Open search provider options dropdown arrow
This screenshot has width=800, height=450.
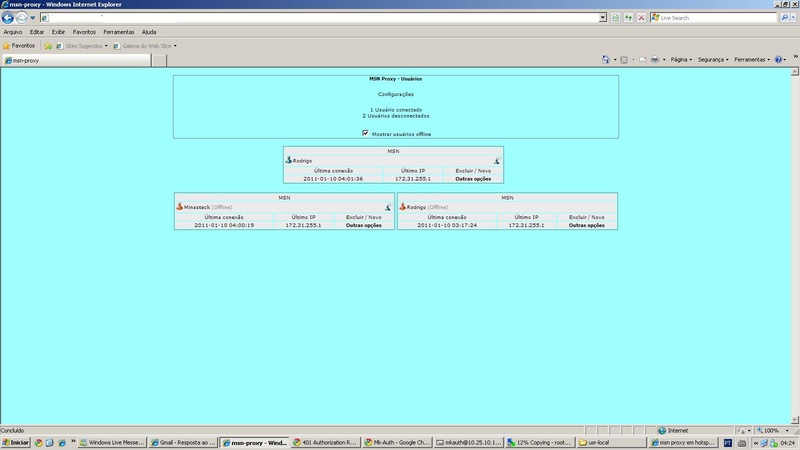(793, 18)
